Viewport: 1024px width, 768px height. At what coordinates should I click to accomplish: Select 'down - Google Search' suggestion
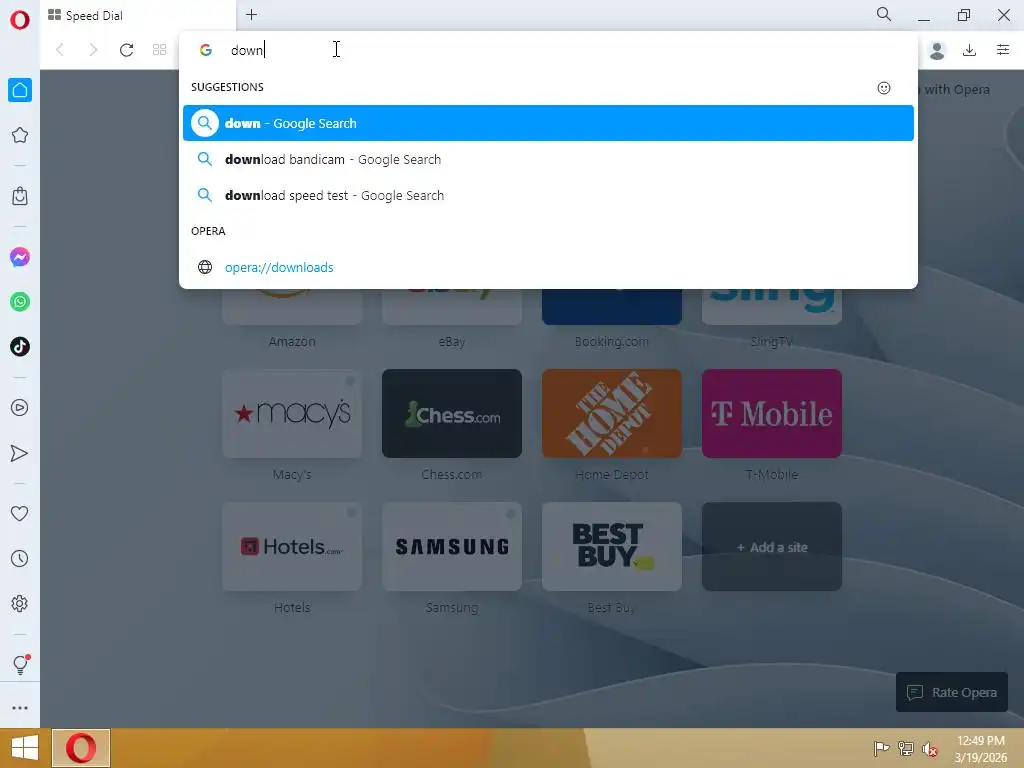click(x=548, y=123)
